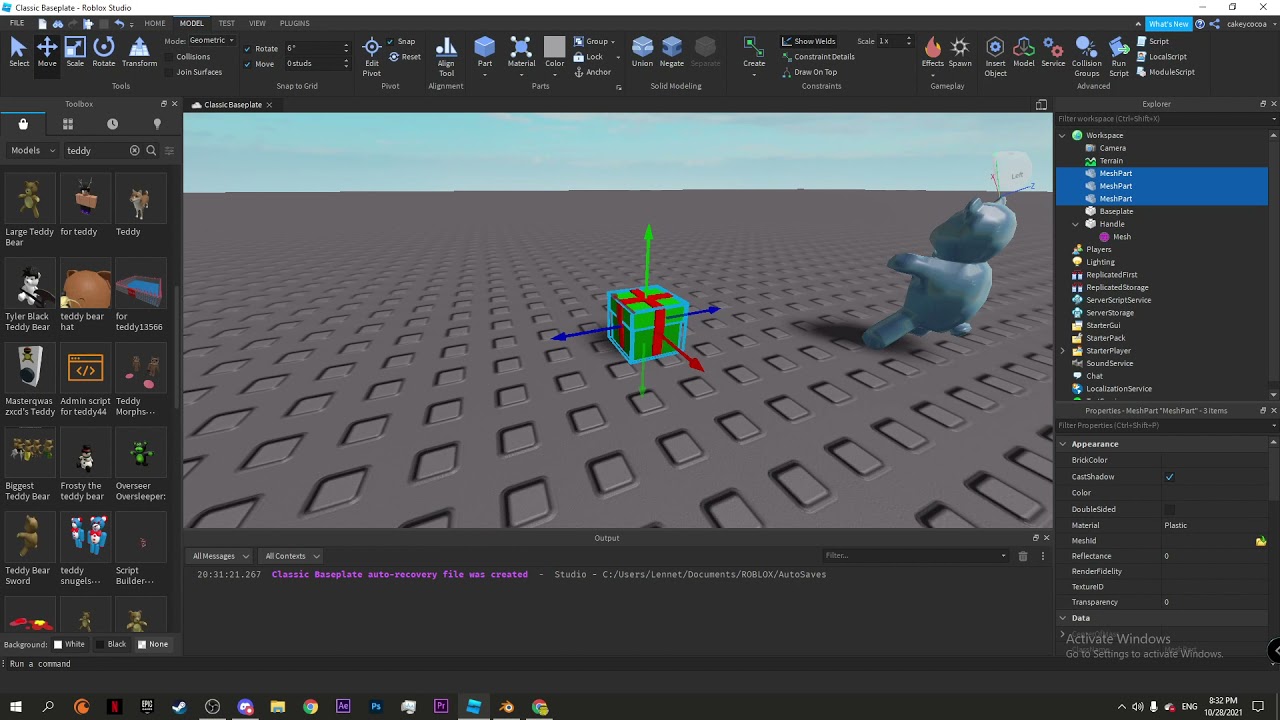Insert a LocalScript
The width and height of the screenshot is (1280, 720).
tap(1161, 57)
